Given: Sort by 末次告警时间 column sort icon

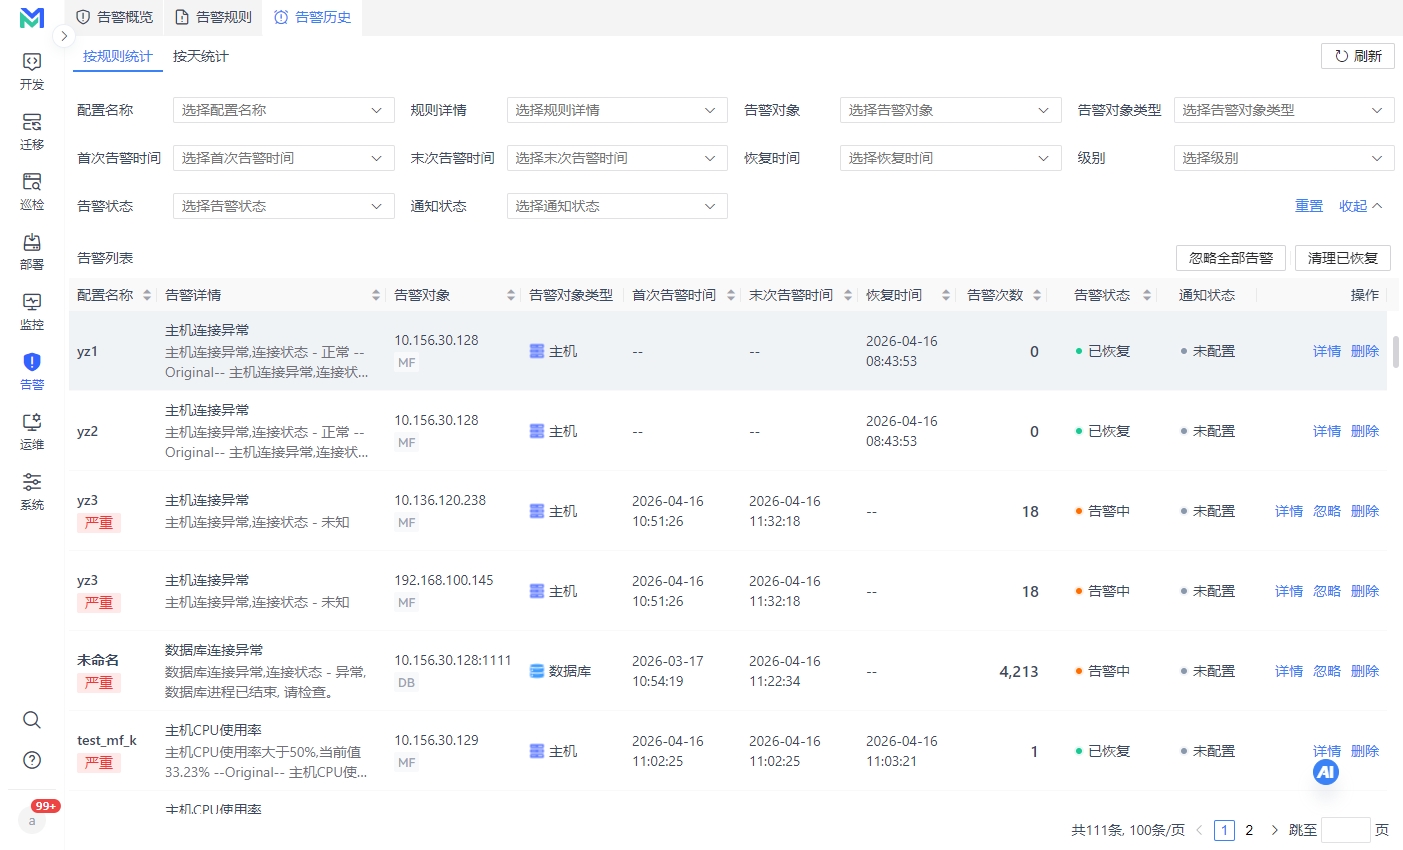Looking at the screenshot, I should (848, 295).
